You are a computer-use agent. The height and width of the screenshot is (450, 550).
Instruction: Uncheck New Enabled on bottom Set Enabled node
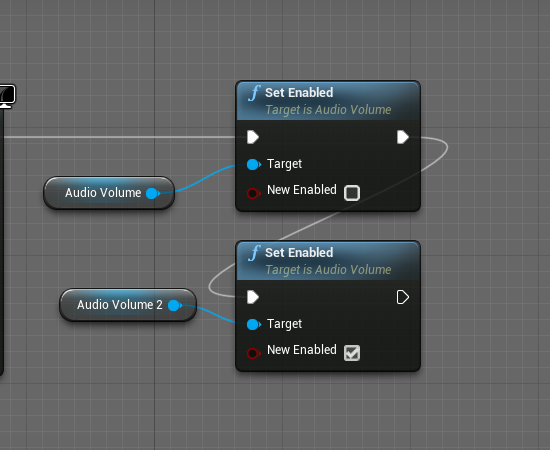(352, 353)
